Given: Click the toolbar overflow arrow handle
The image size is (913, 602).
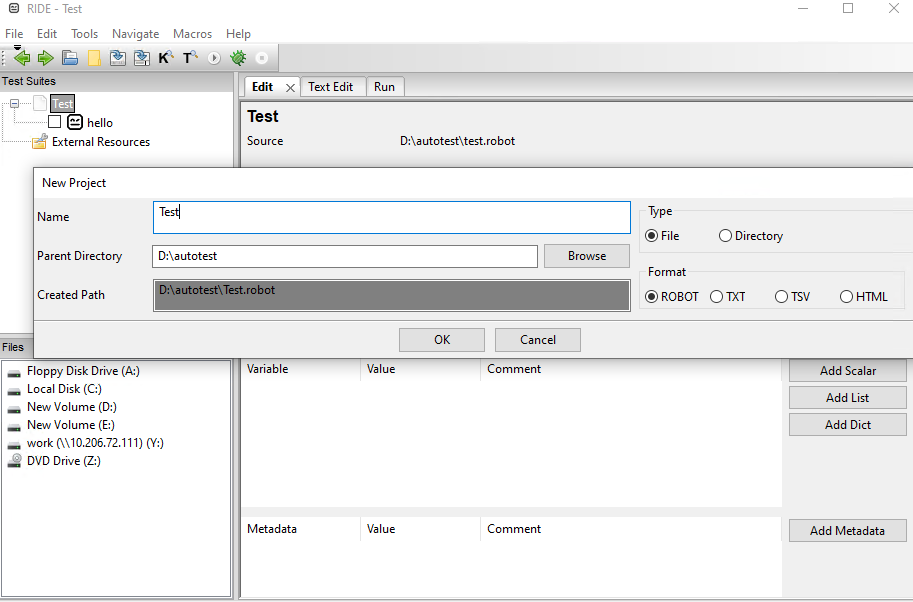Looking at the screenshot, I should click(x=17, y=48).
